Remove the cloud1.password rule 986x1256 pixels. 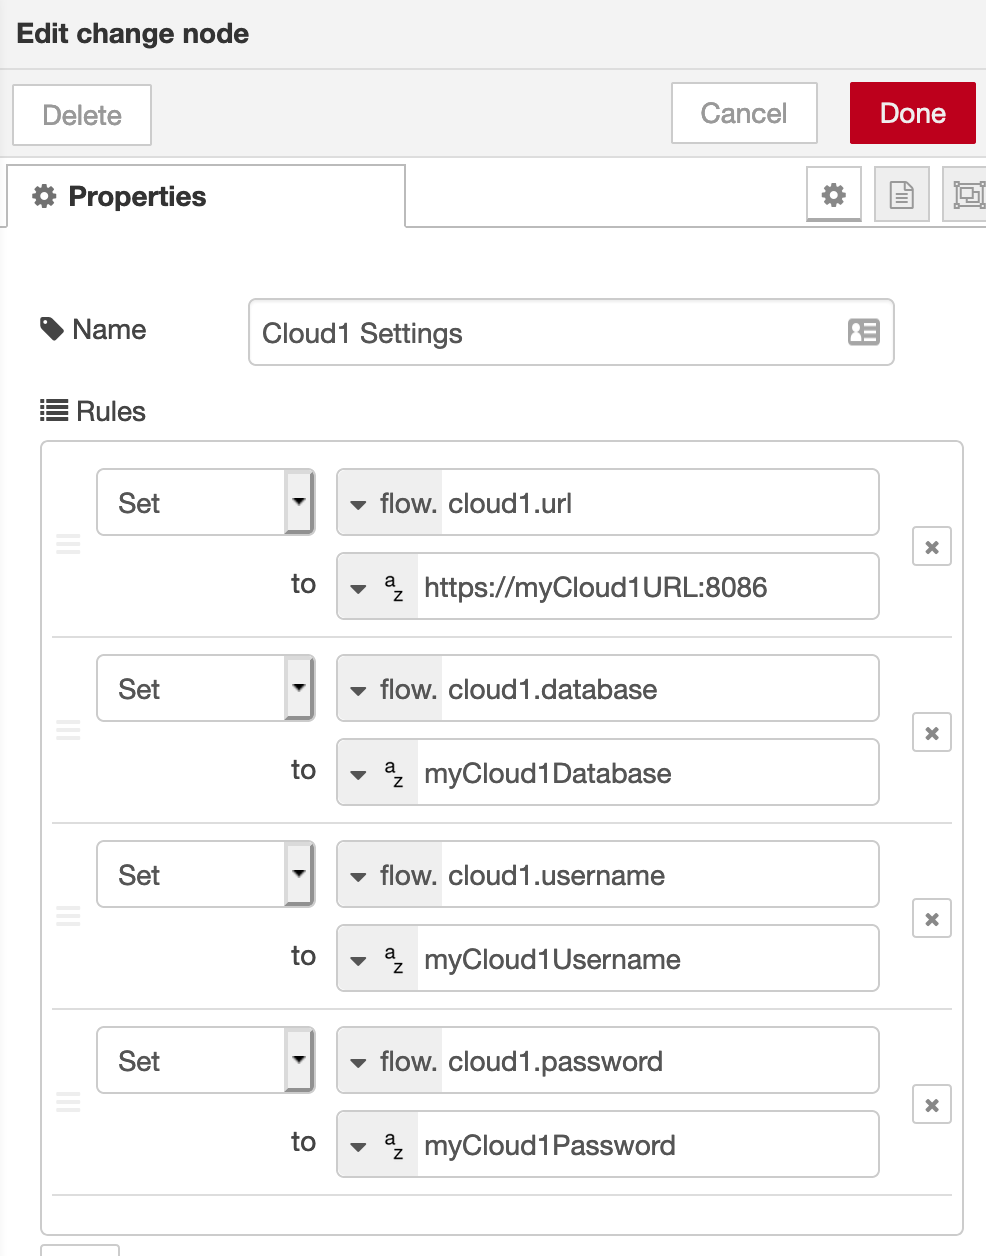pyautogui.click(x=931, y=1105)
